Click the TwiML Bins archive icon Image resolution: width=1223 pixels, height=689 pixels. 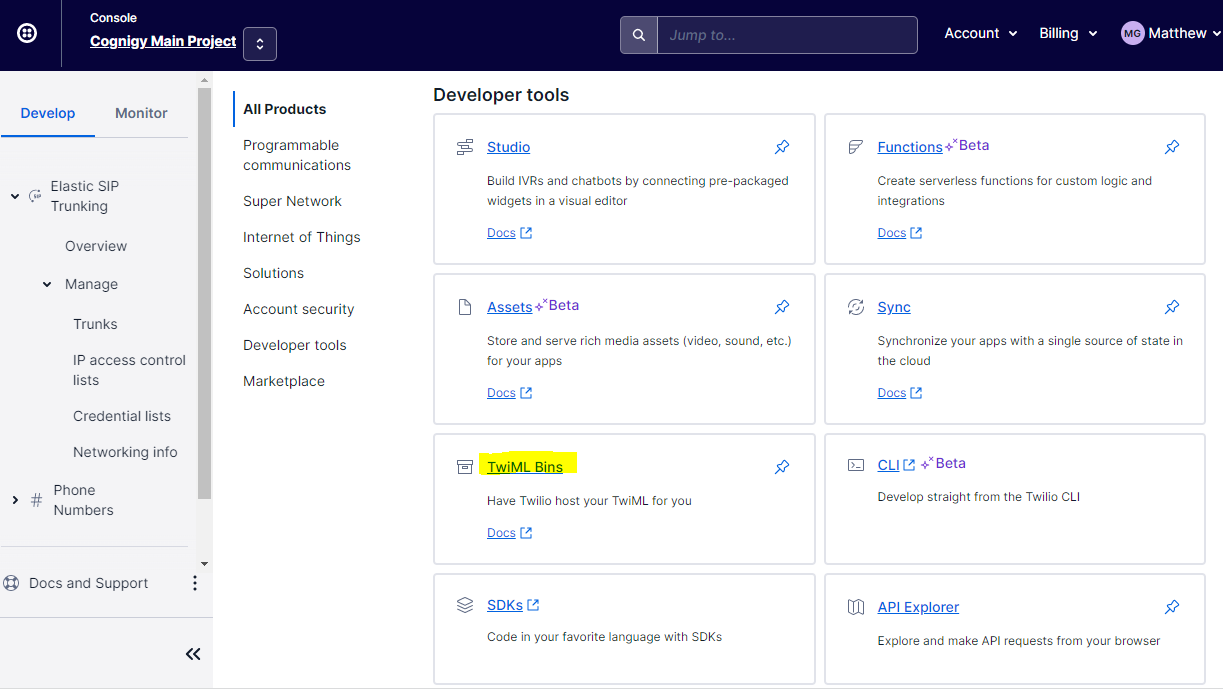[465, 467]
